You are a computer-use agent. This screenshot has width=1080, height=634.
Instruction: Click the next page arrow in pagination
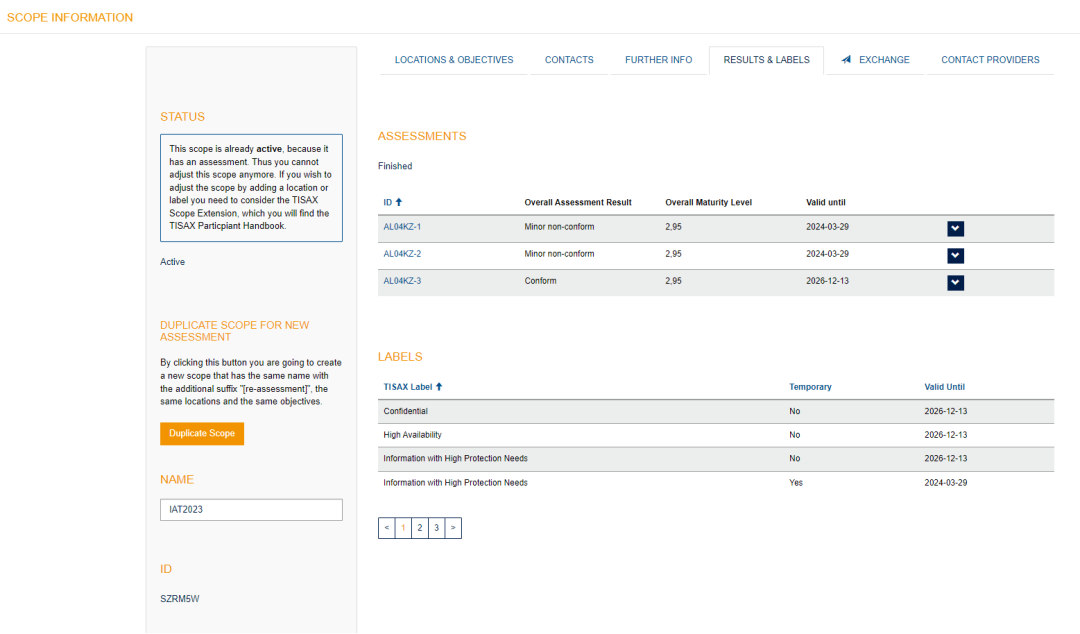[453, 527]
